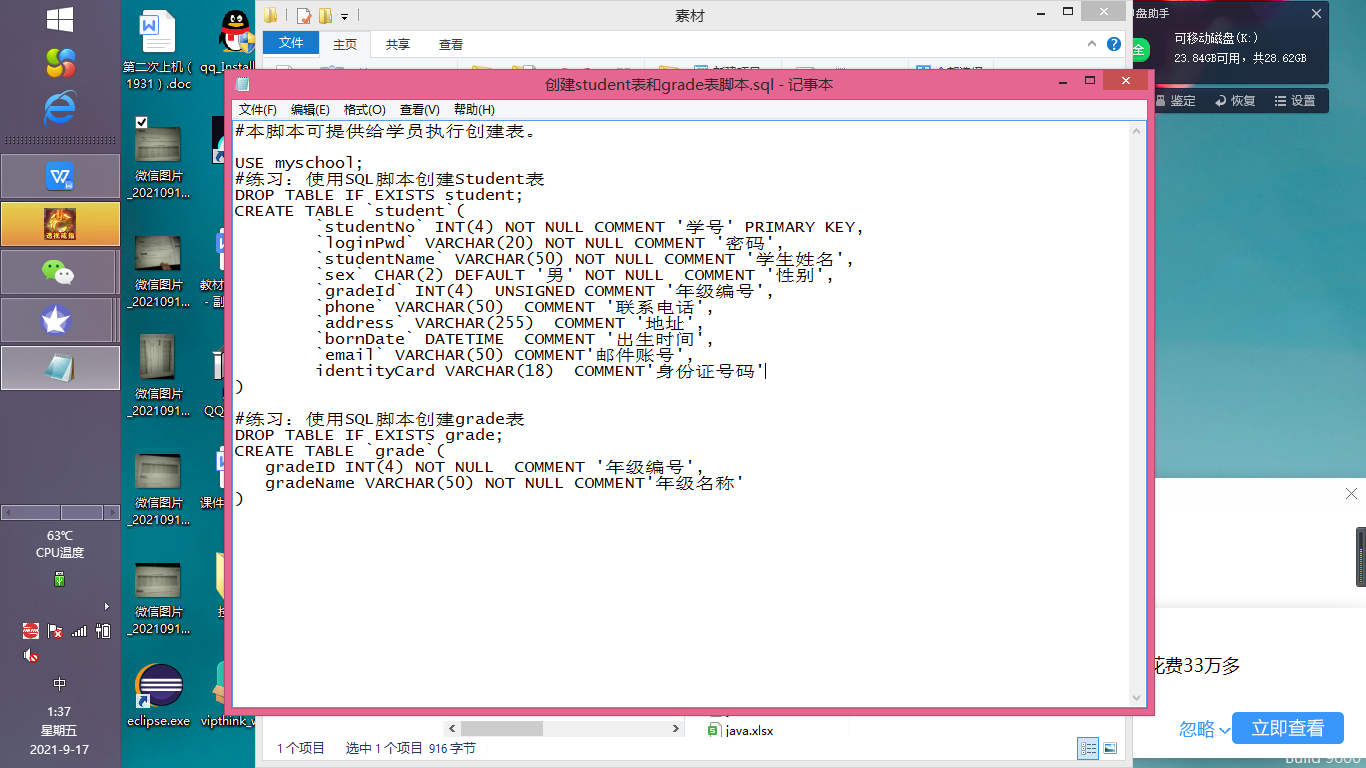Maximize the Notepad window

1090,80
